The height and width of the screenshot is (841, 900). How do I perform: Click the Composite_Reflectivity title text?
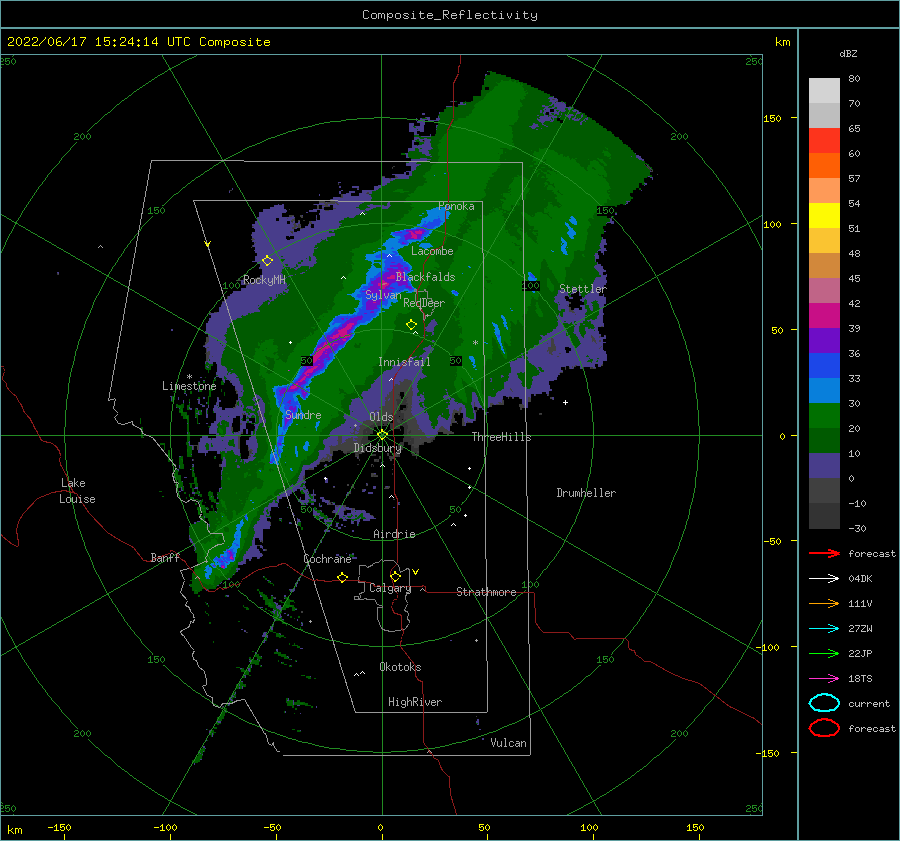(450, 15)
